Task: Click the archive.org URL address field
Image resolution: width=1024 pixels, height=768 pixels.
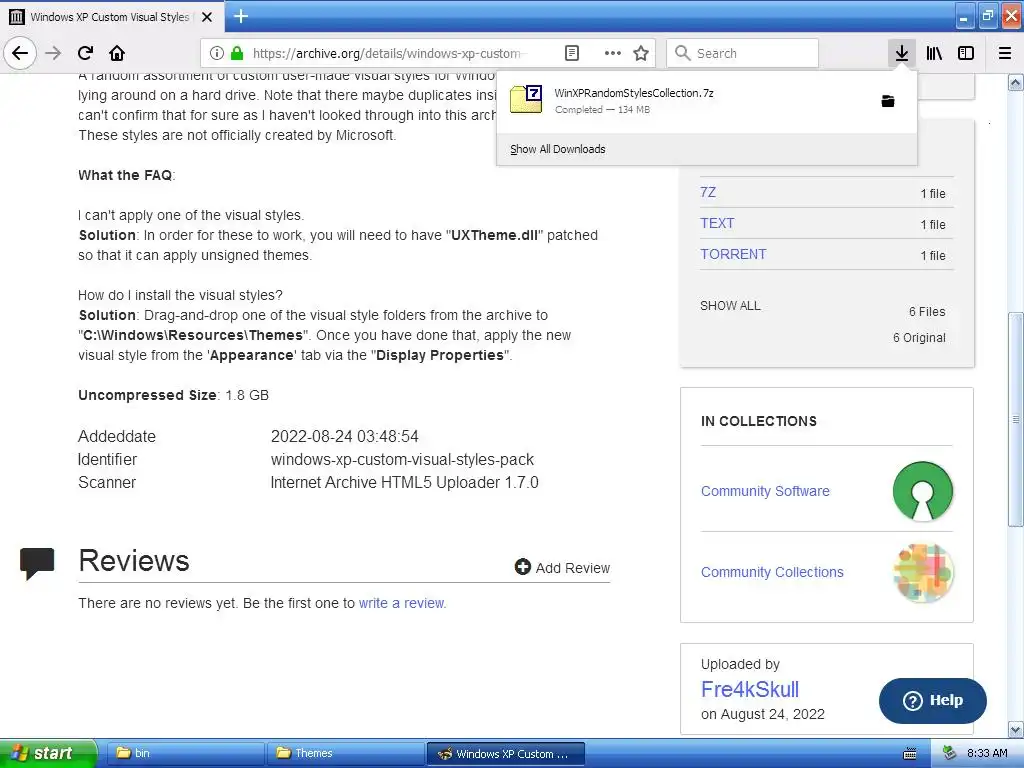Action: [387, 54]
